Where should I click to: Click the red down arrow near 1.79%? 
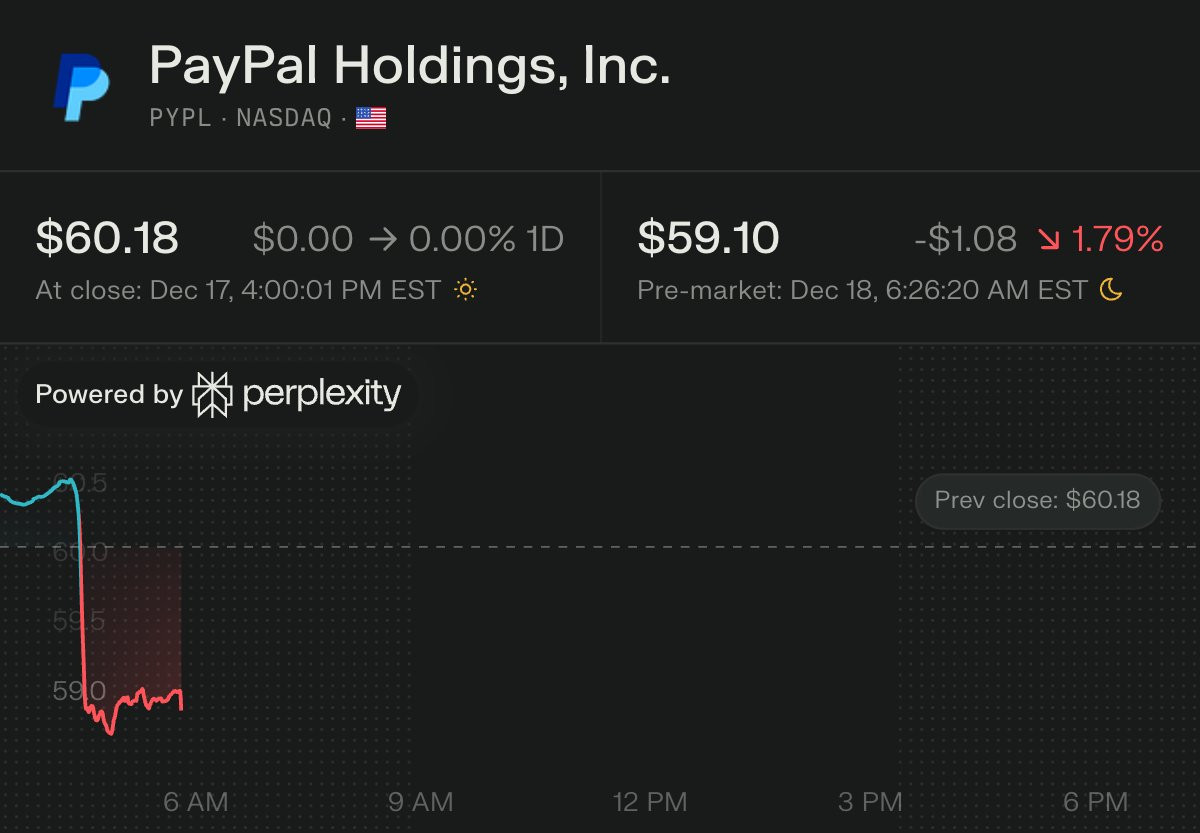pos(1049,239)
